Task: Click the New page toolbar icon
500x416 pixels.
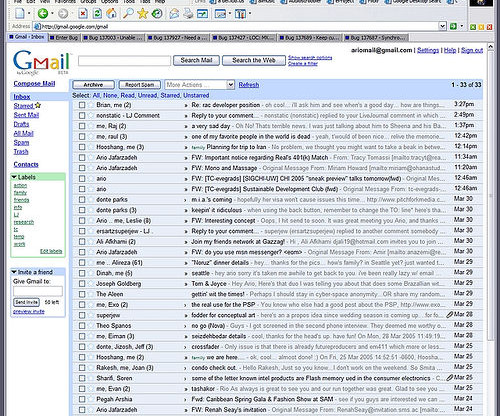Action: click(20, 14)
